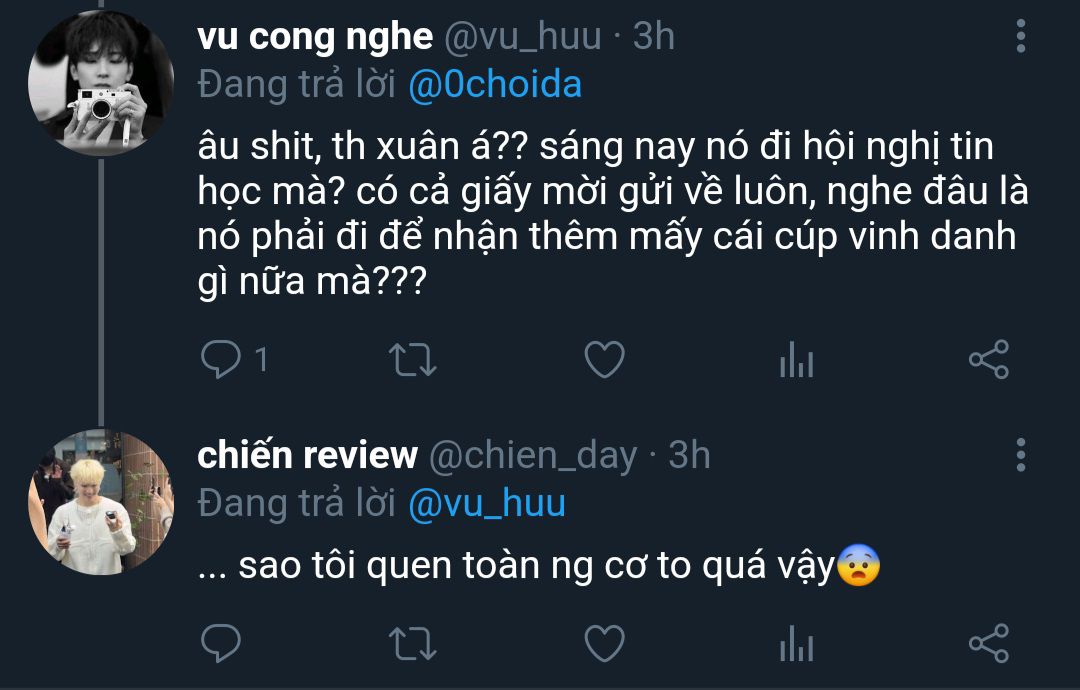View analytics for vu cong nghe's tweet
The height and width of the screenshot is (690, 1080).
[796, 360]
